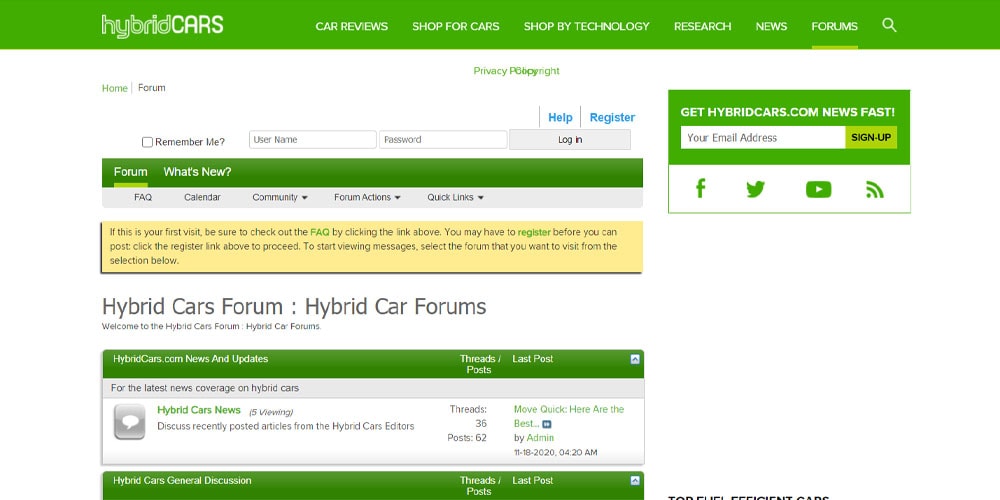1000x500 pixels.
Task: Open the YouTube icon link
Action: [818, 189]
